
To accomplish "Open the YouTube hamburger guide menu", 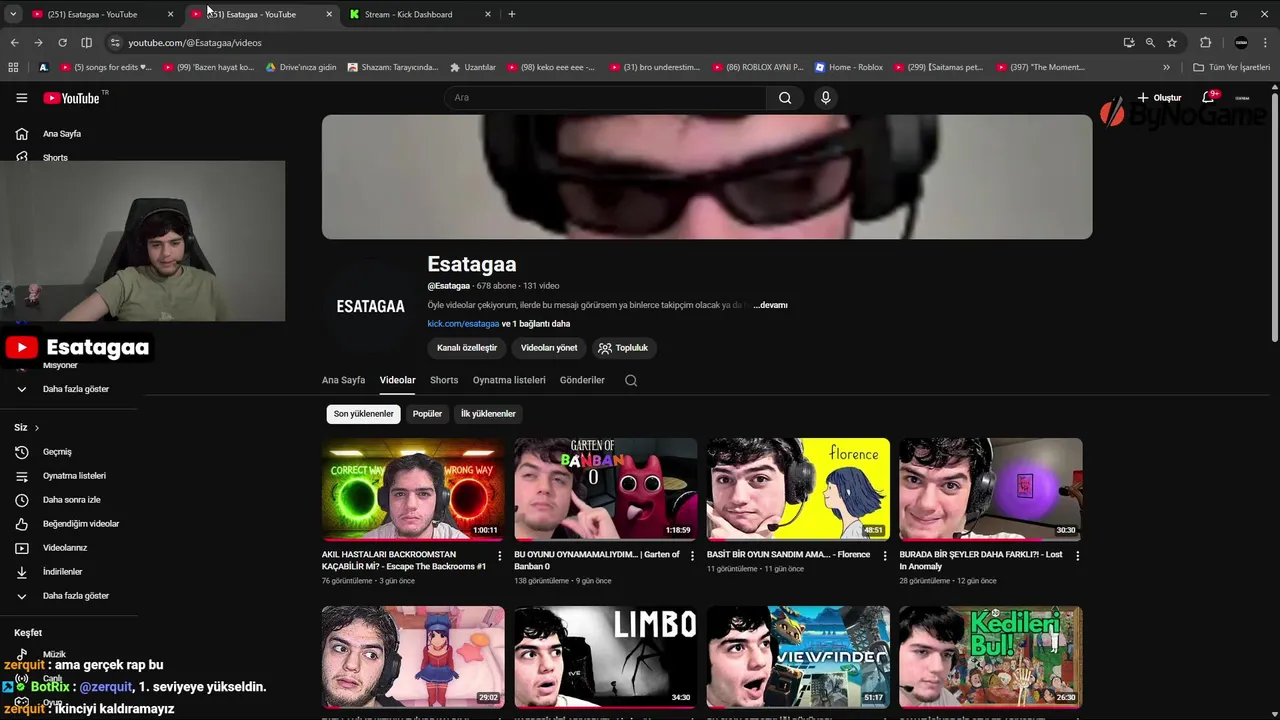I will [21, 98].
